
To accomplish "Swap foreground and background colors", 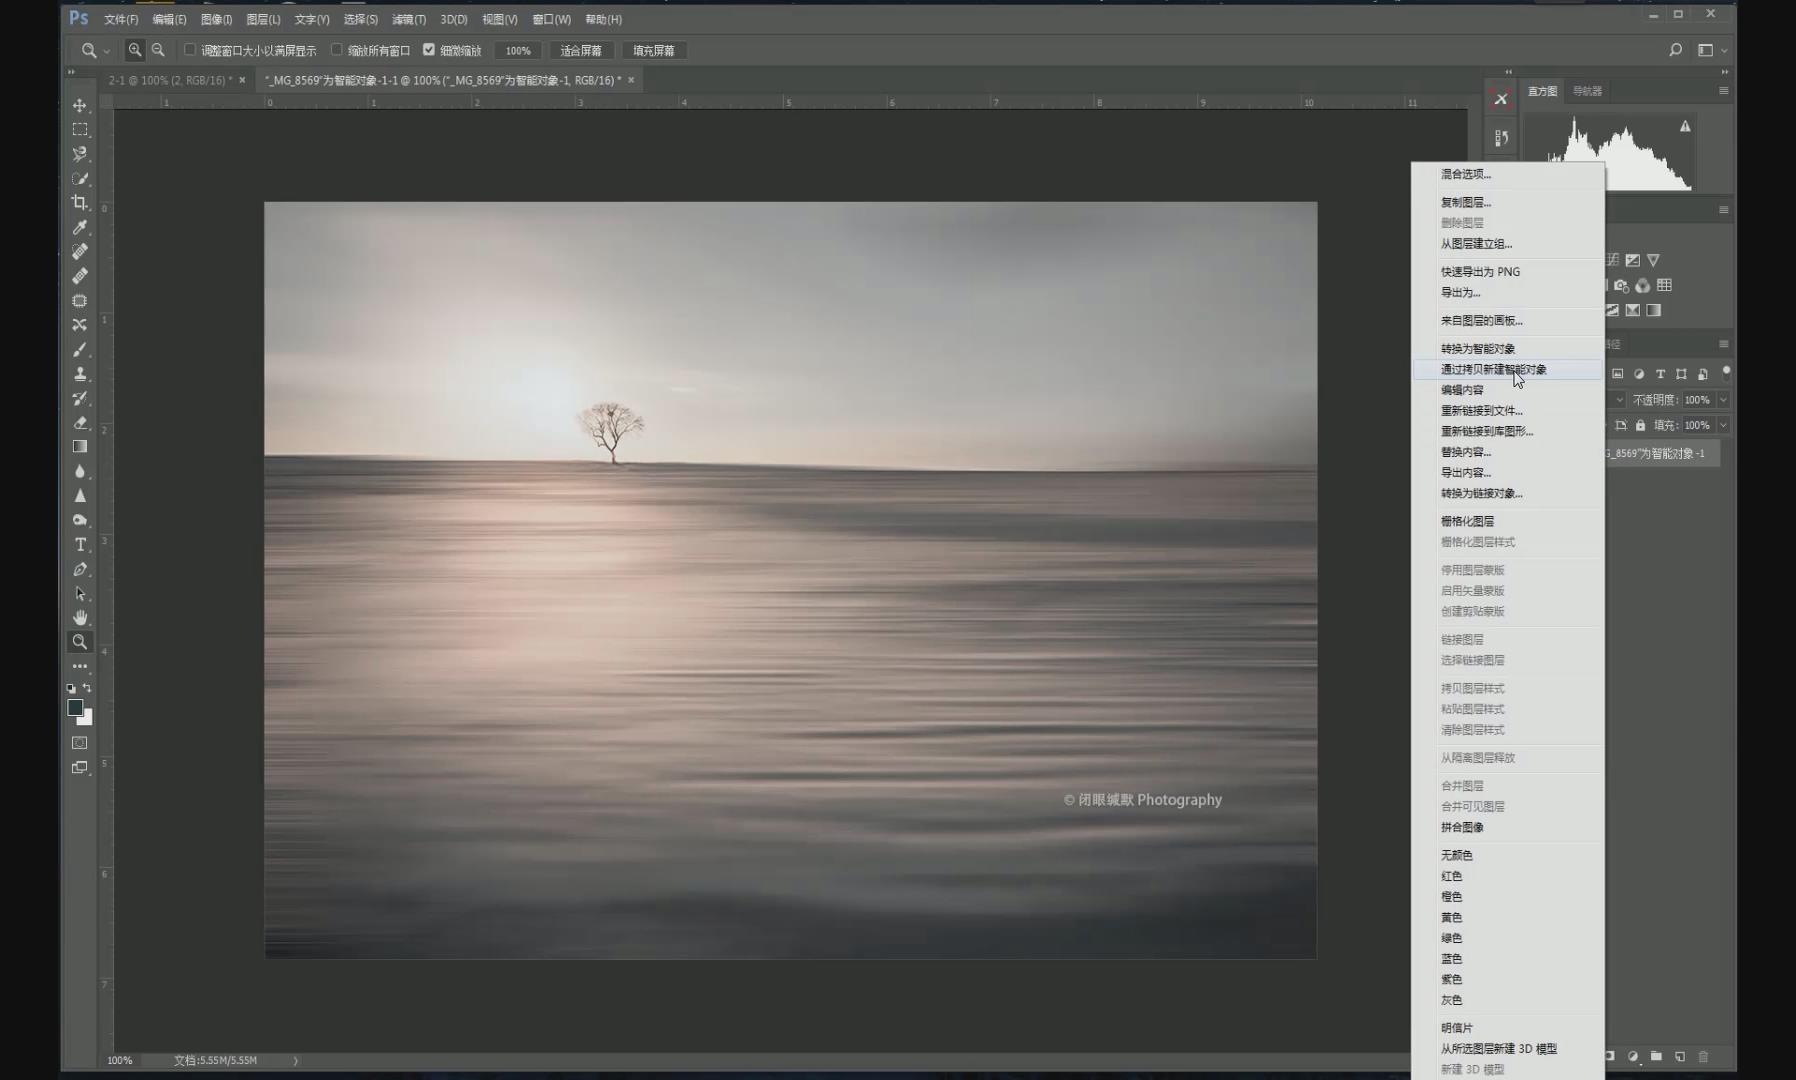I will [87, 688].
